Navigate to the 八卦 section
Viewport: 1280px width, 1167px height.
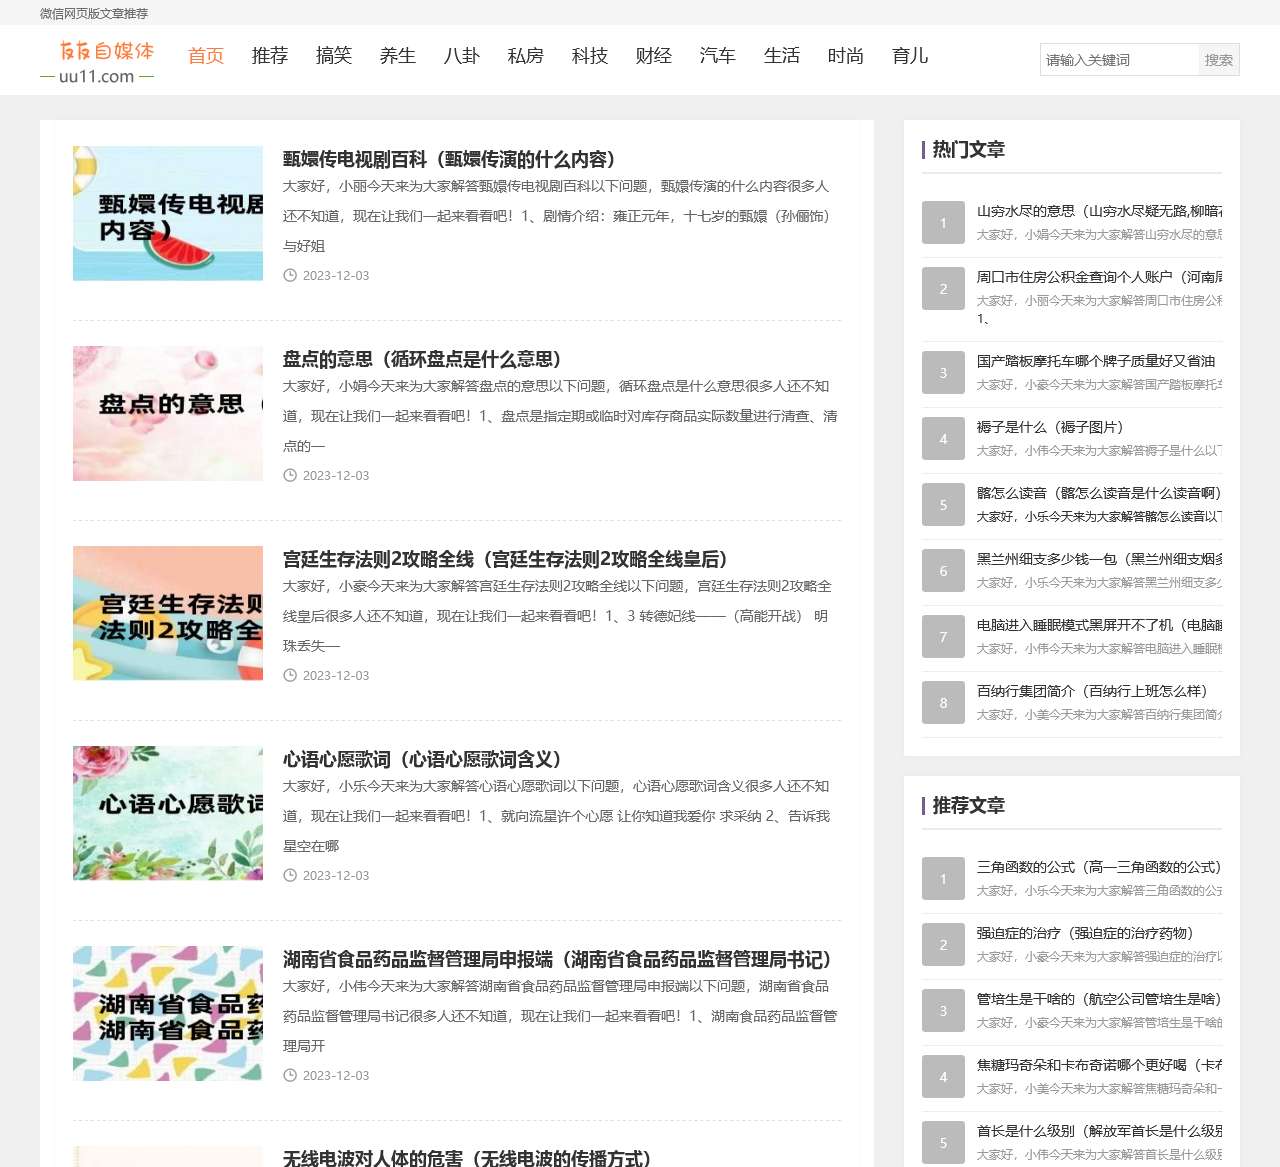(x=462, y=56)
